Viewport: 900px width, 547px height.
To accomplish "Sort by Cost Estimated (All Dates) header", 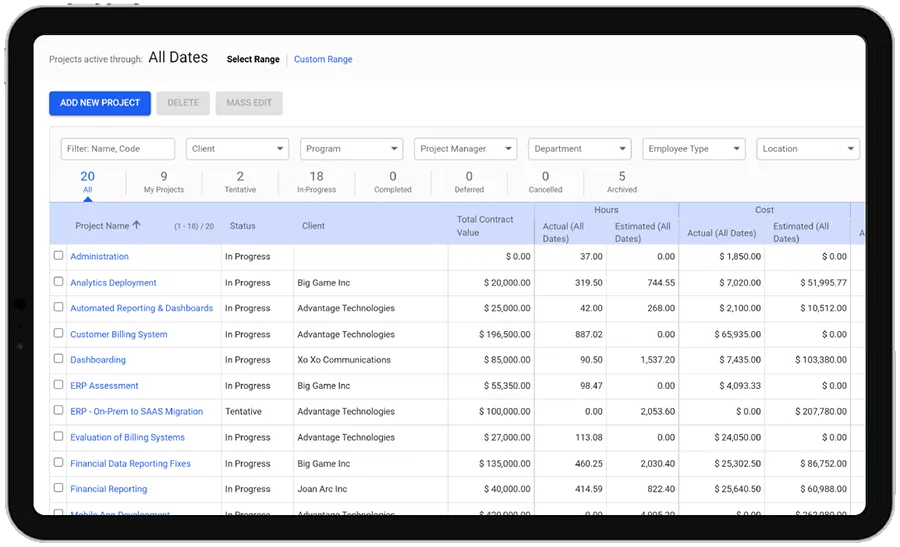I will 801,232.
